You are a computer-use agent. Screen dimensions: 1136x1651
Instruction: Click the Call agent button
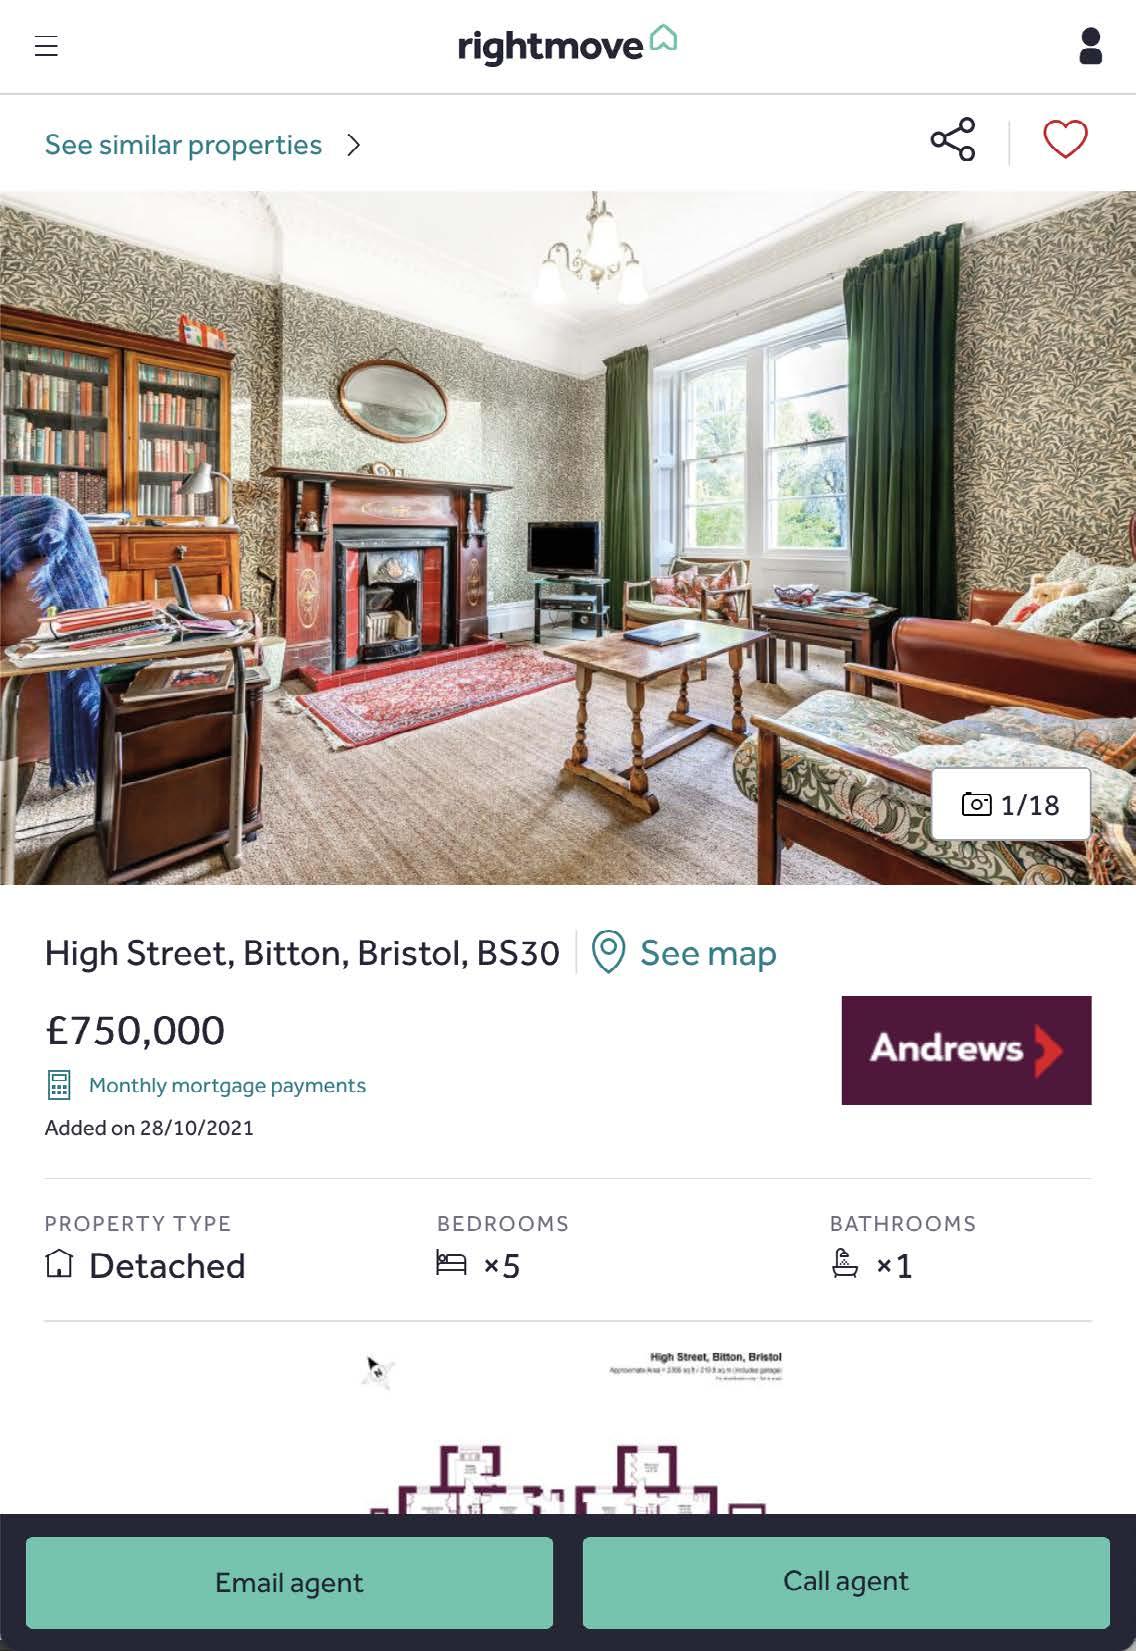click(846, 1582)
